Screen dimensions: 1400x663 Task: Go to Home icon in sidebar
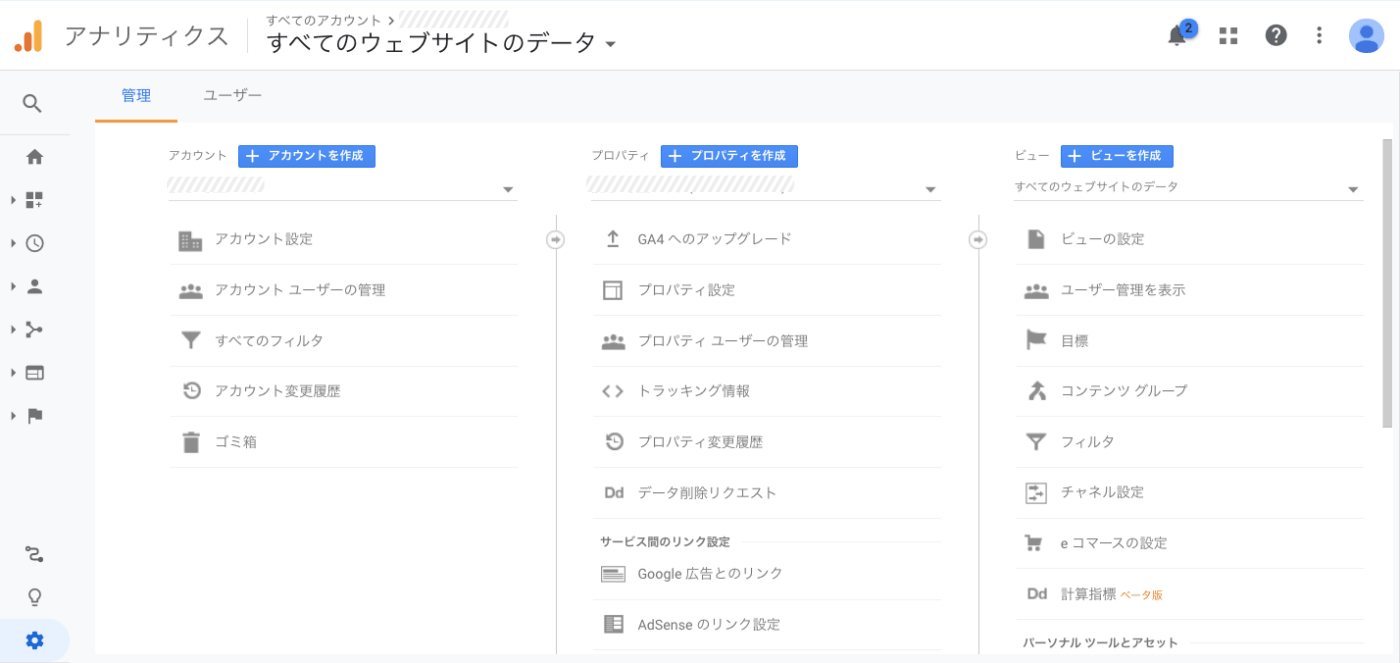coord(34,157)
